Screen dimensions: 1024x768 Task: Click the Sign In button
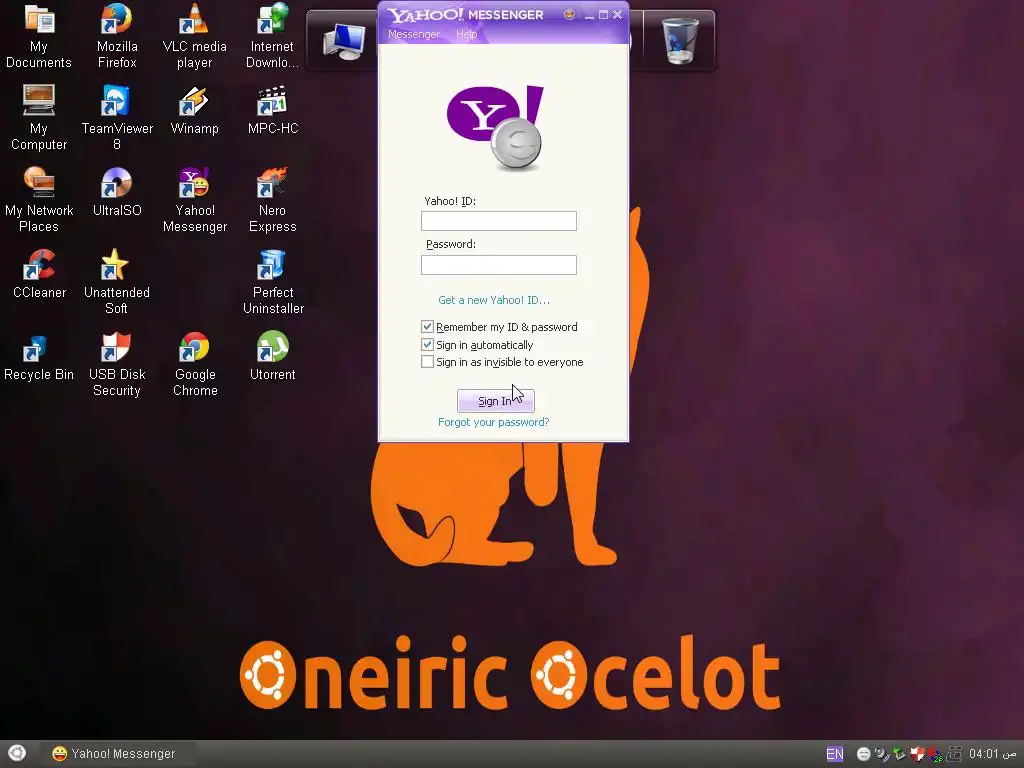click(x=496, y=400)
